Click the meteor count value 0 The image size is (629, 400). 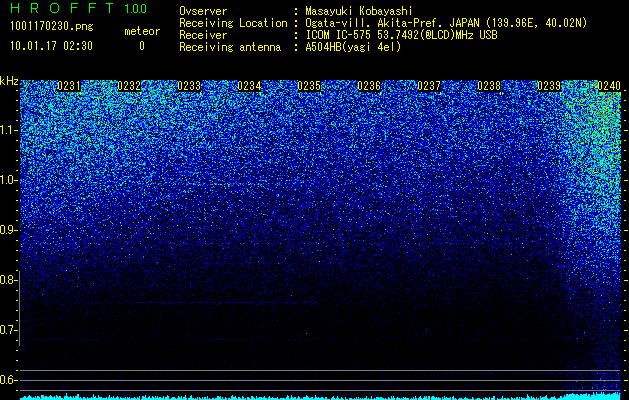click(142, 46)
